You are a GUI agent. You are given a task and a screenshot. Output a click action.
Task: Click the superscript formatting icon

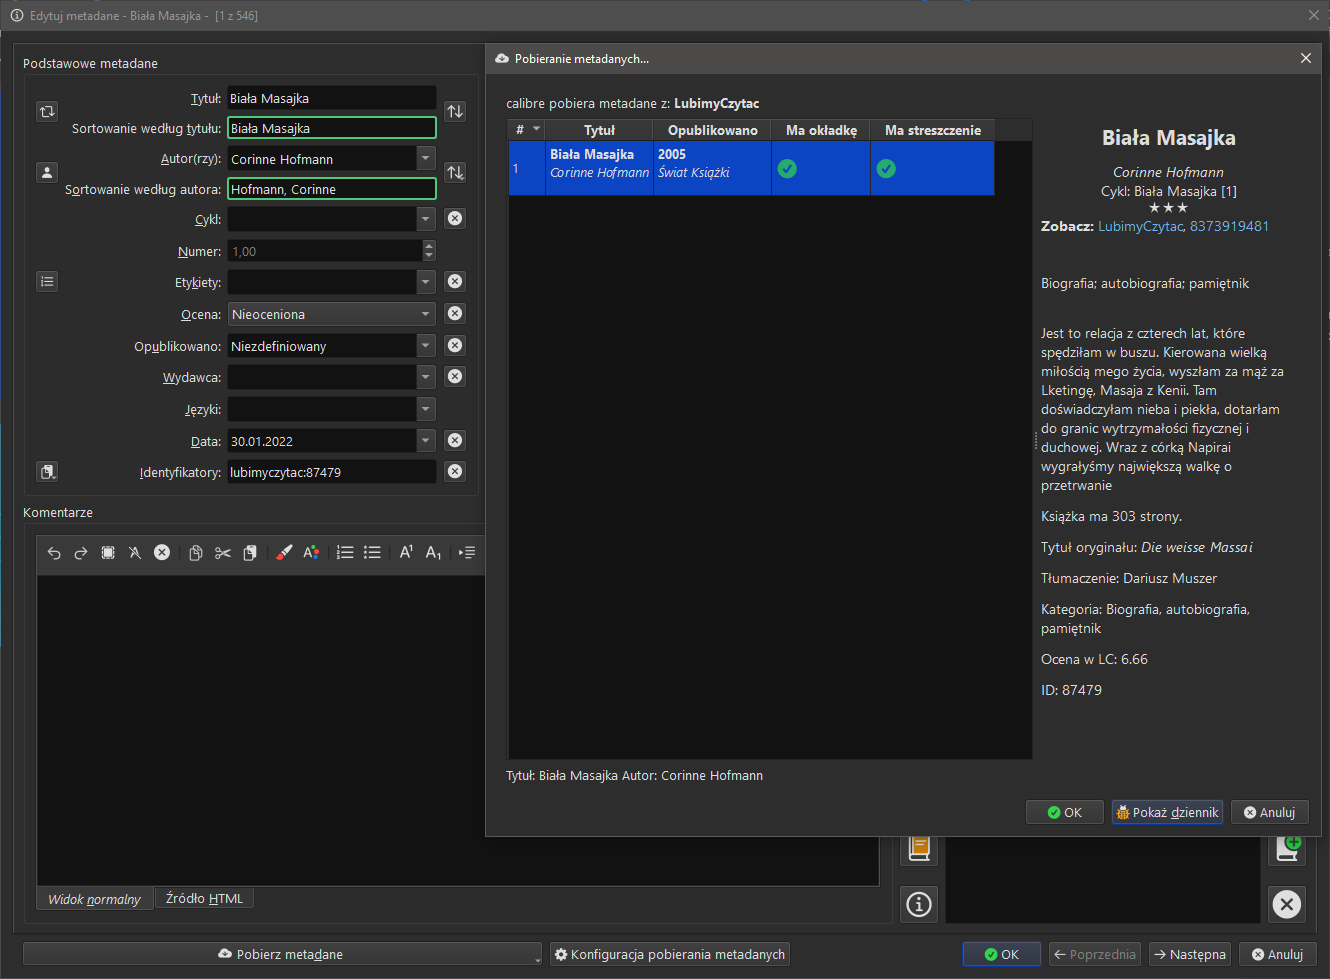tap(406, 553)
